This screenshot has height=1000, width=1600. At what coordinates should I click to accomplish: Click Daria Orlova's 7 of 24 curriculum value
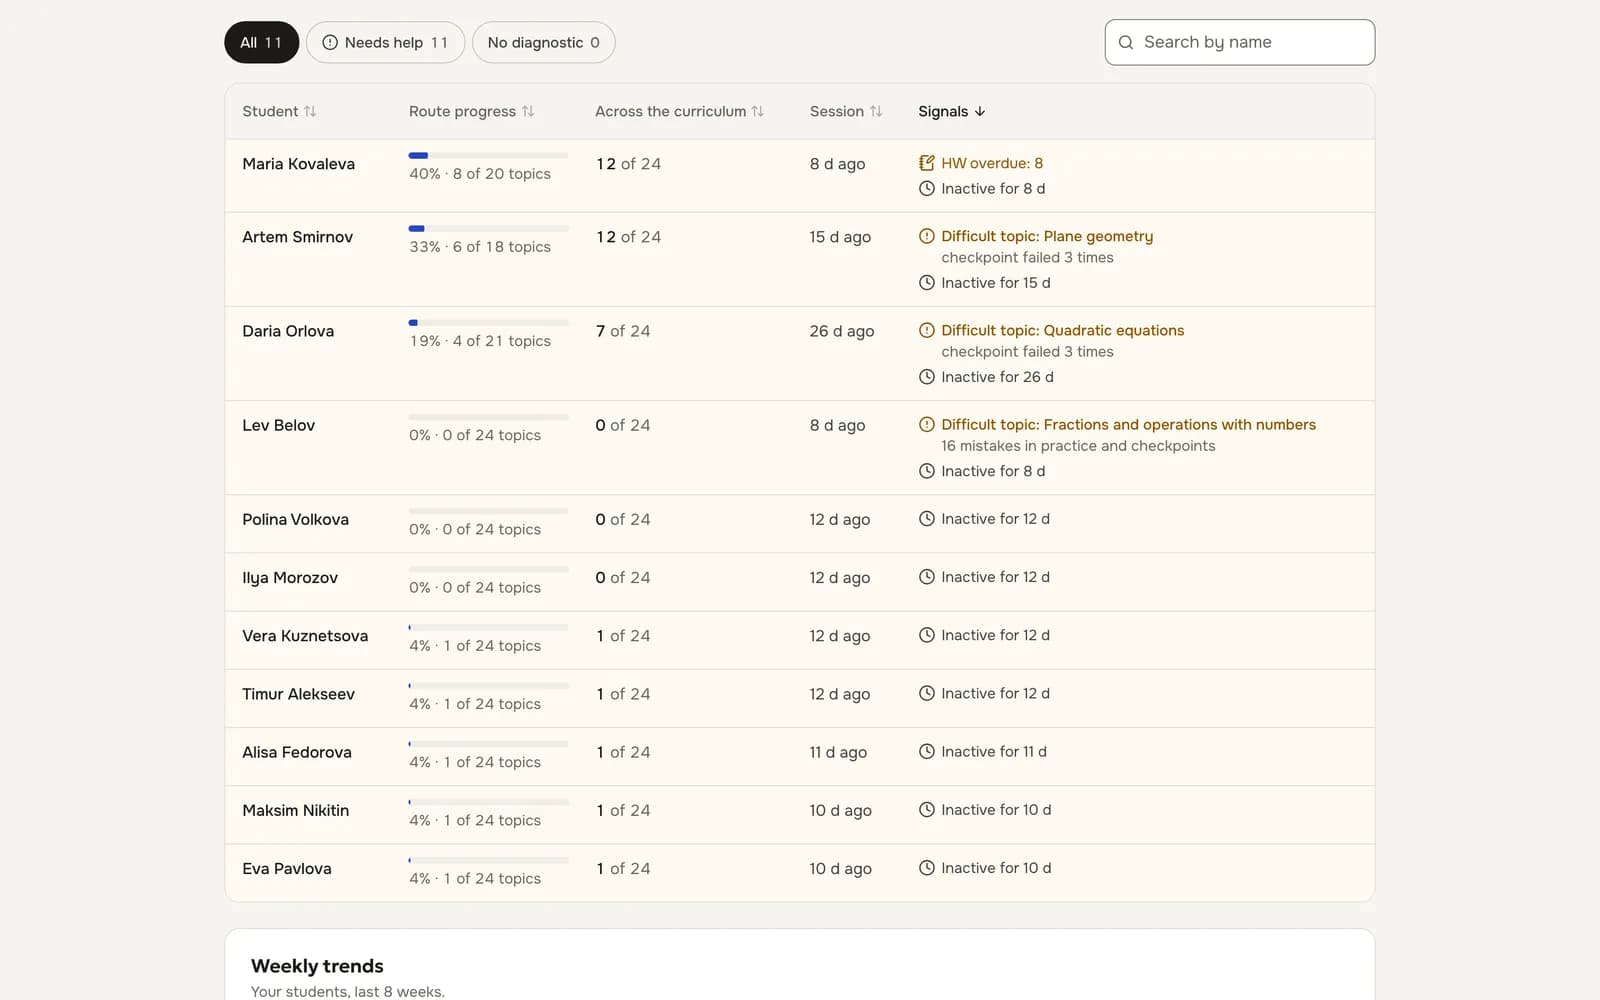[x=623, y=331]
